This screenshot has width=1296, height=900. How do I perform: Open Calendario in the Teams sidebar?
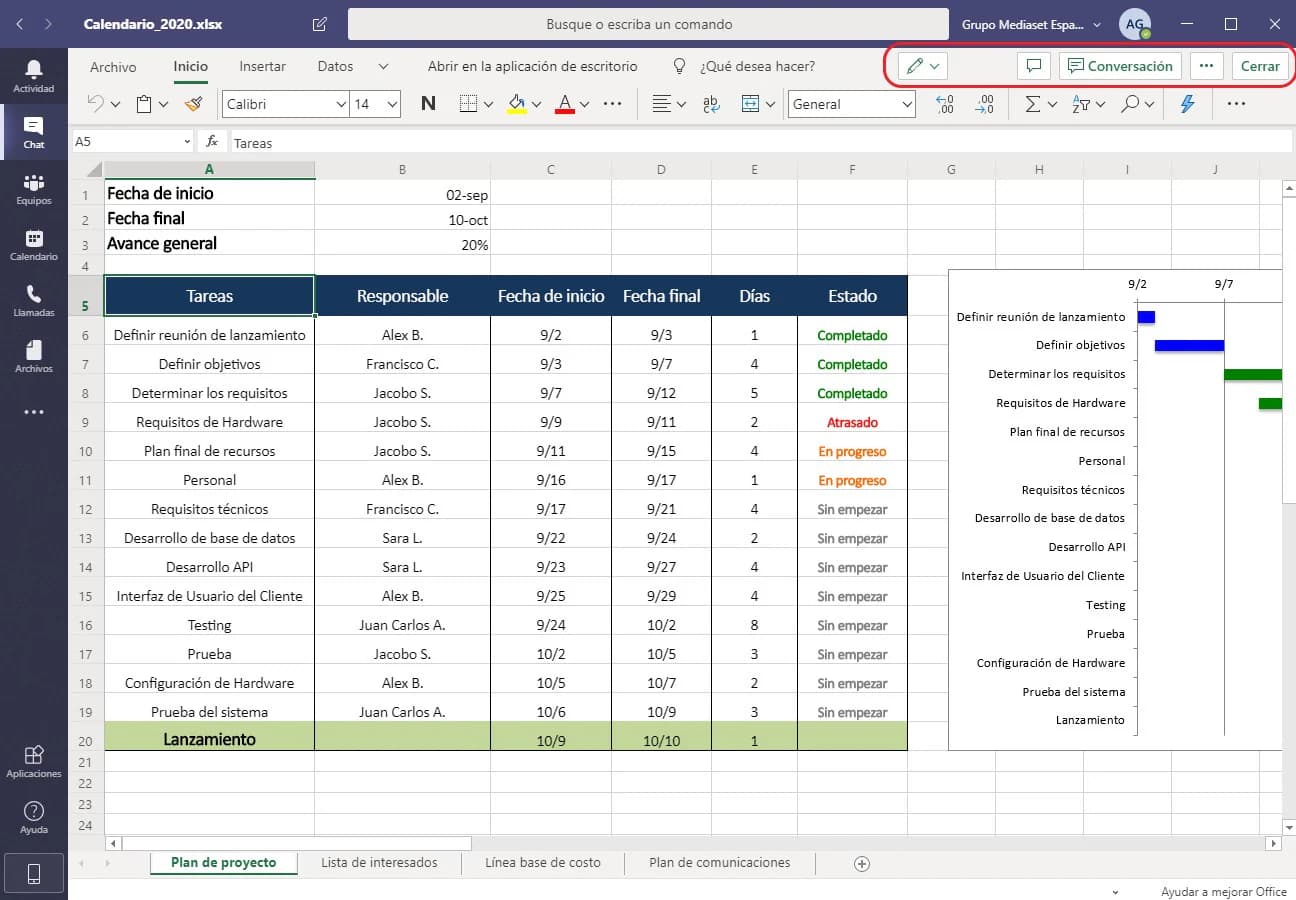(x=34, y=244)
